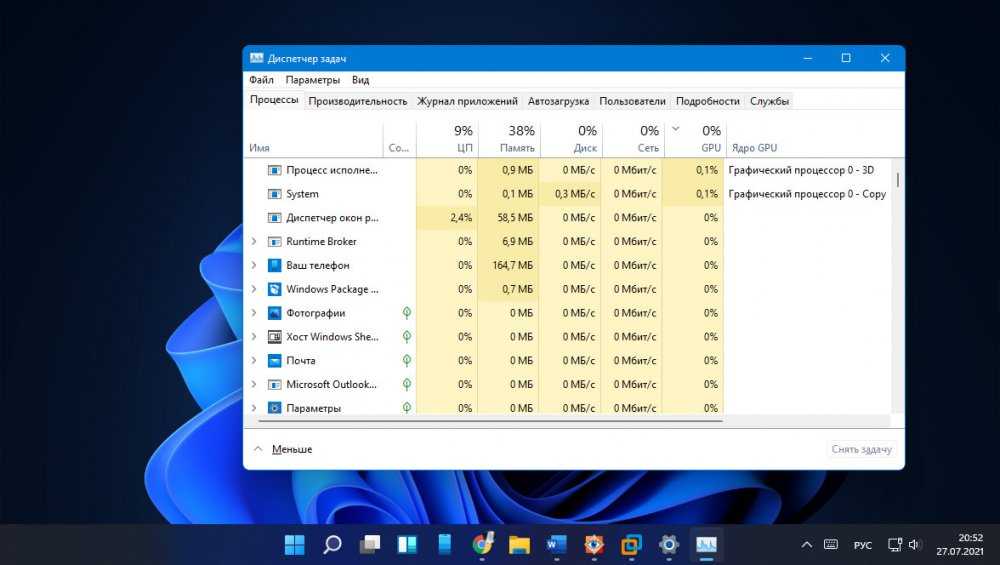Expand the Runtime Broker process group
The image size is (1000, 565).
(x=254, y=241)
